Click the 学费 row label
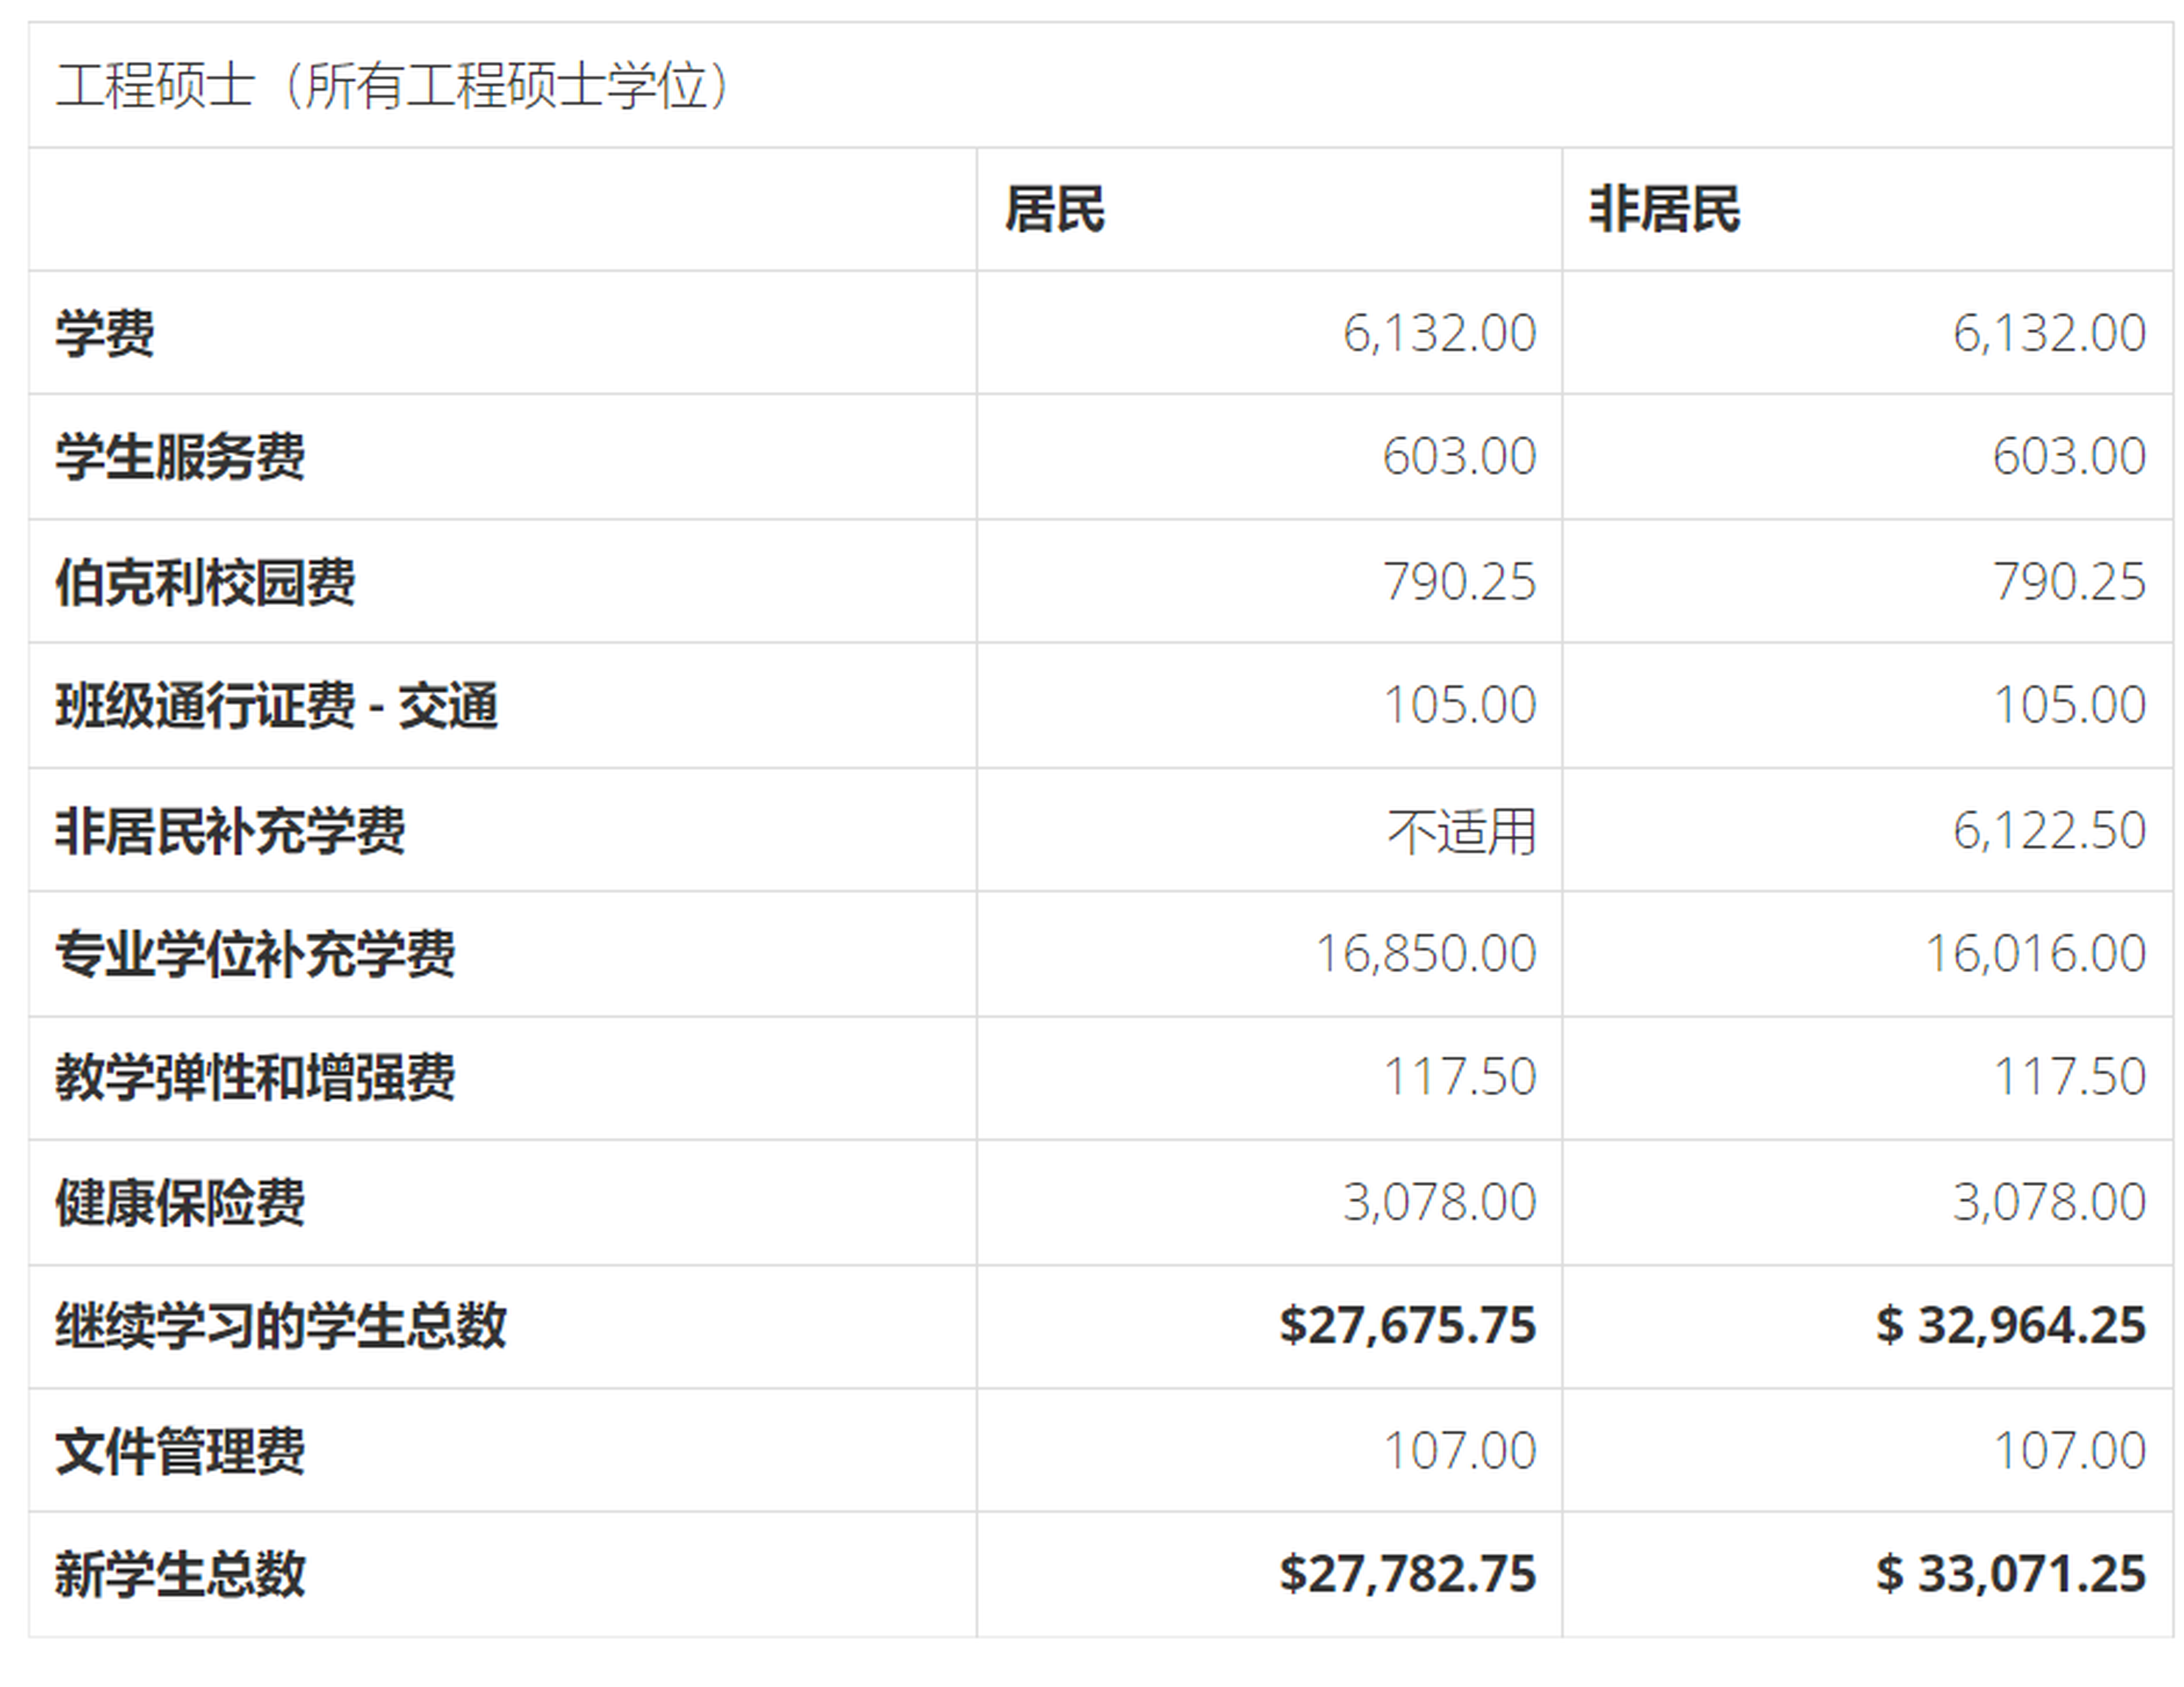 (x=105, y=333)
